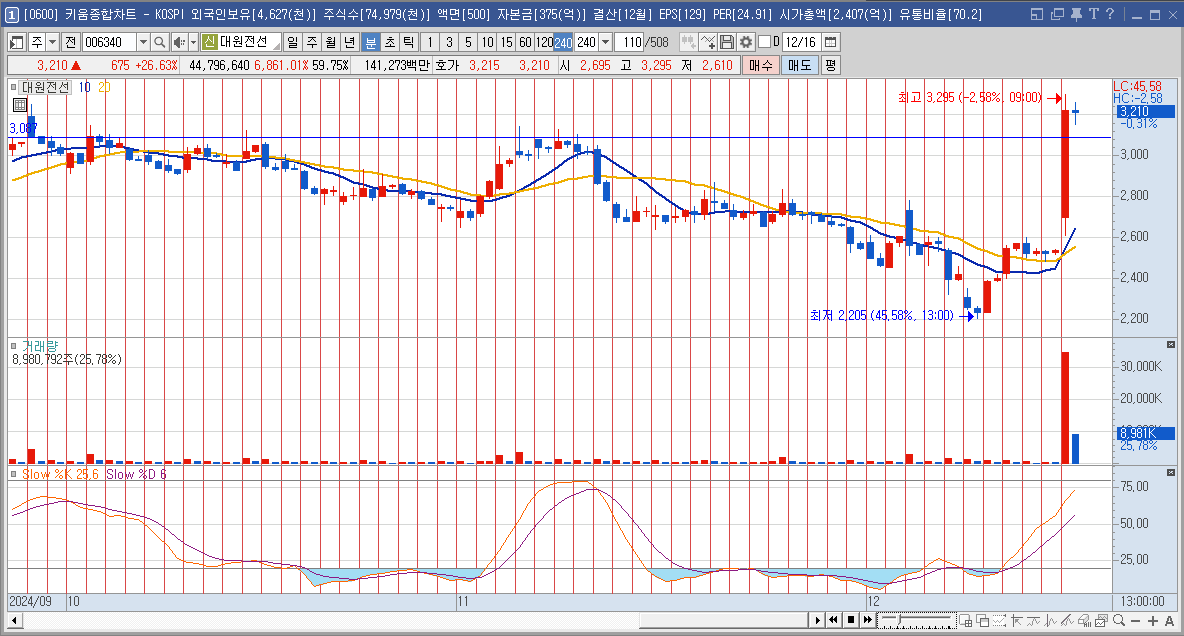The height and width of the screenshot is (636, 1184).
Task: Select the 주 weekly period toggle
Action: [x=312, y=42]
